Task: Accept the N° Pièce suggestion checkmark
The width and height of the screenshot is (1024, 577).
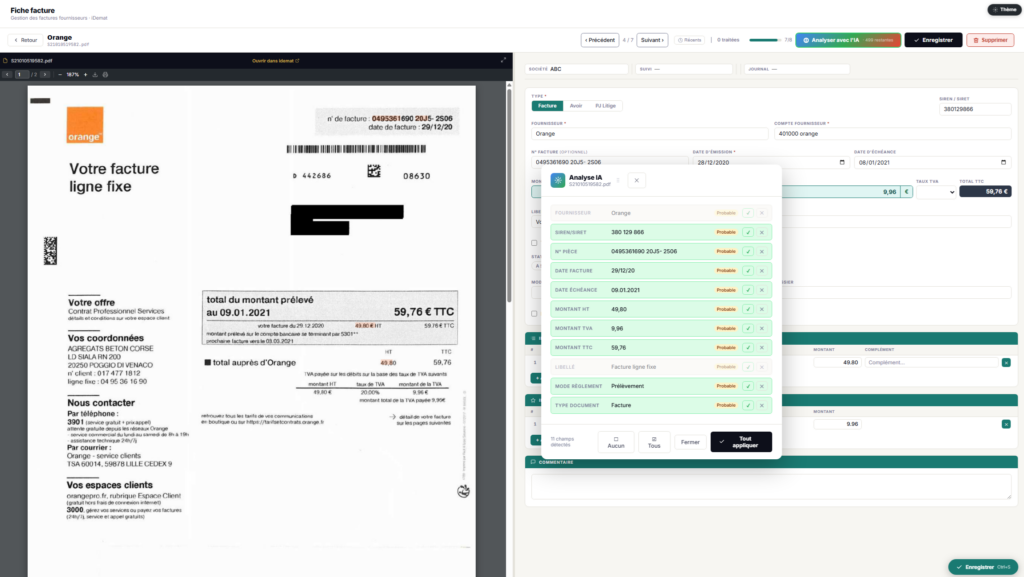Action: pyautogui.click(x=748, y=251)
